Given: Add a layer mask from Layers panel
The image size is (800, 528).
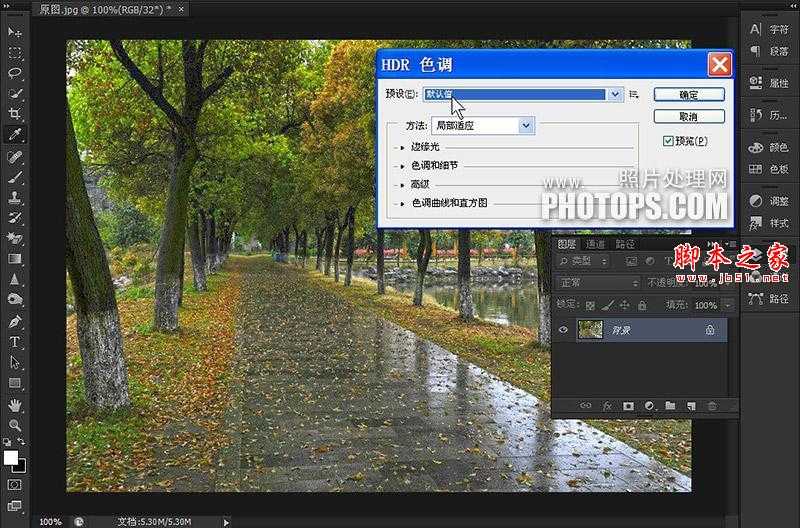Looking at the screenshot, I should tap(628, 406).
